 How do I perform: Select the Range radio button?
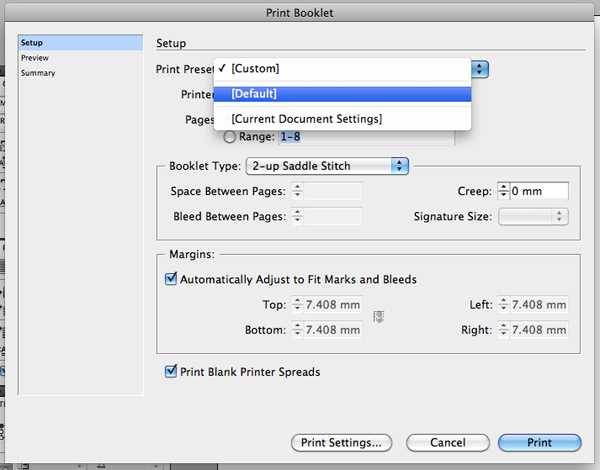(230, 137)
